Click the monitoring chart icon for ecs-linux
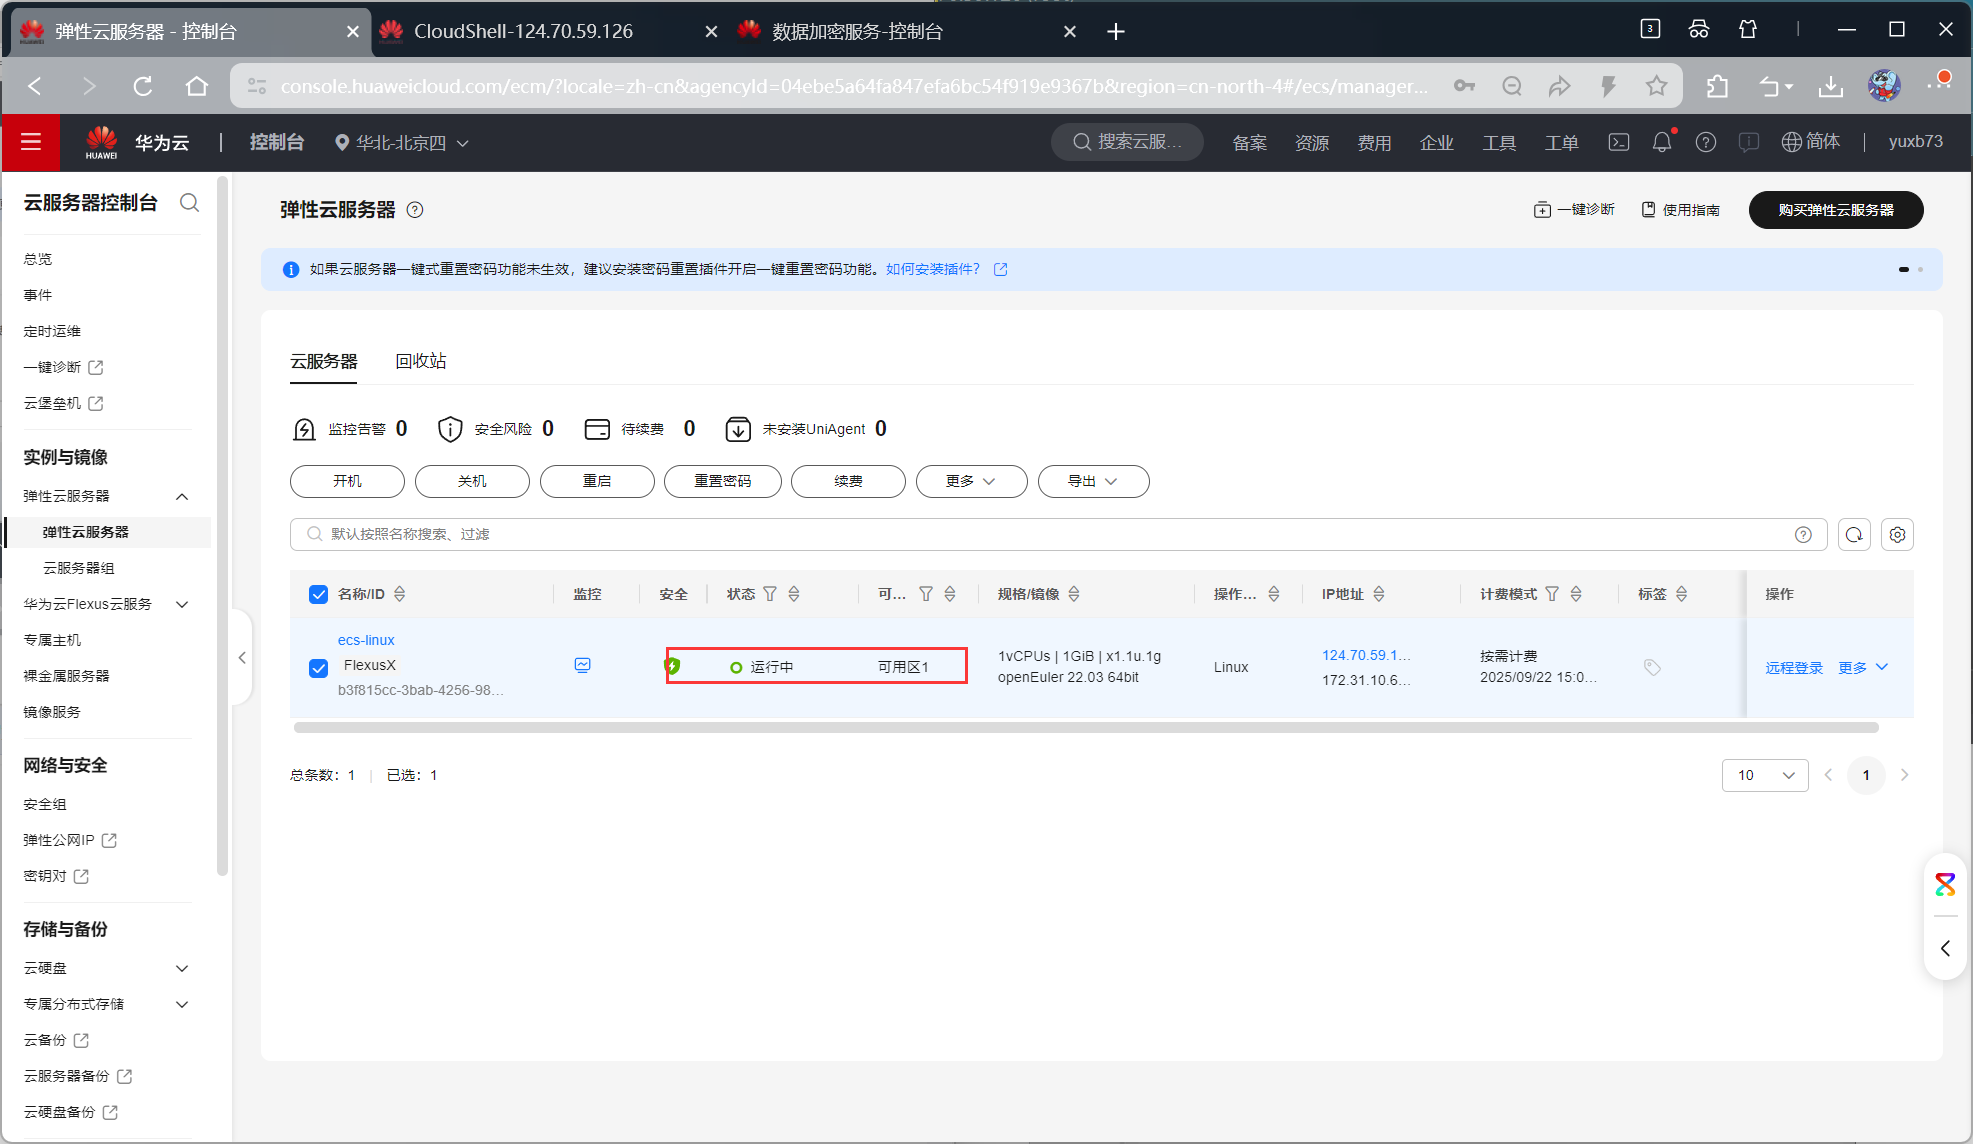Viewport: 1973px width, 1144px height. tap(583, 665)
